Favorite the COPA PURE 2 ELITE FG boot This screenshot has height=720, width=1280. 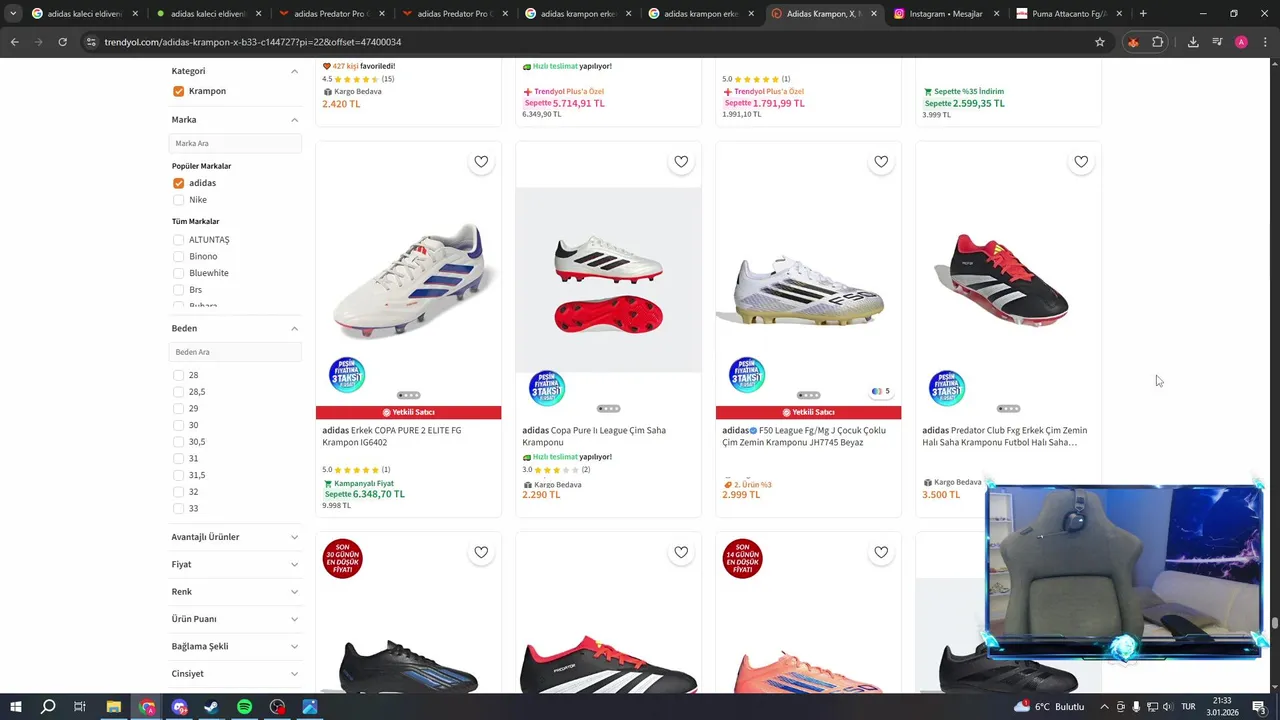click(481, 162)
